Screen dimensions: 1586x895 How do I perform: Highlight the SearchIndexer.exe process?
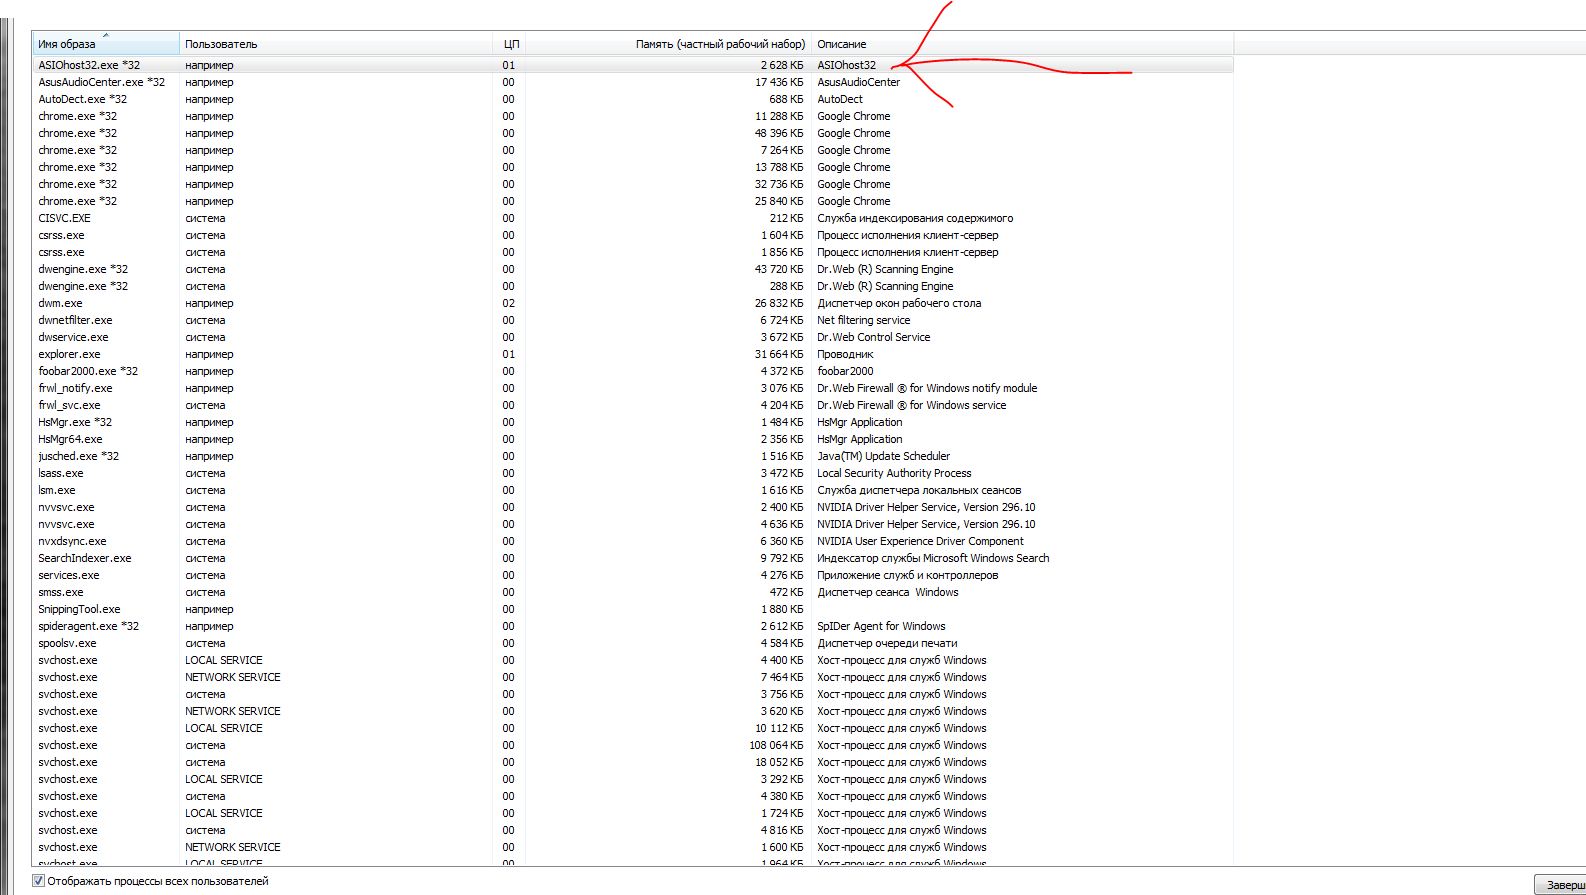coord(84,558)
